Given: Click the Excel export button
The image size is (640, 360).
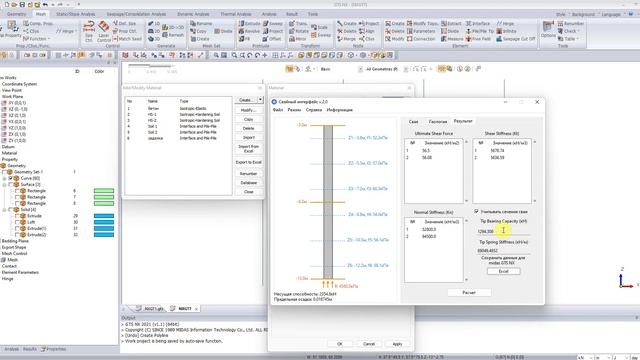Looking at the screenshot, I should (x=503, y=271).
